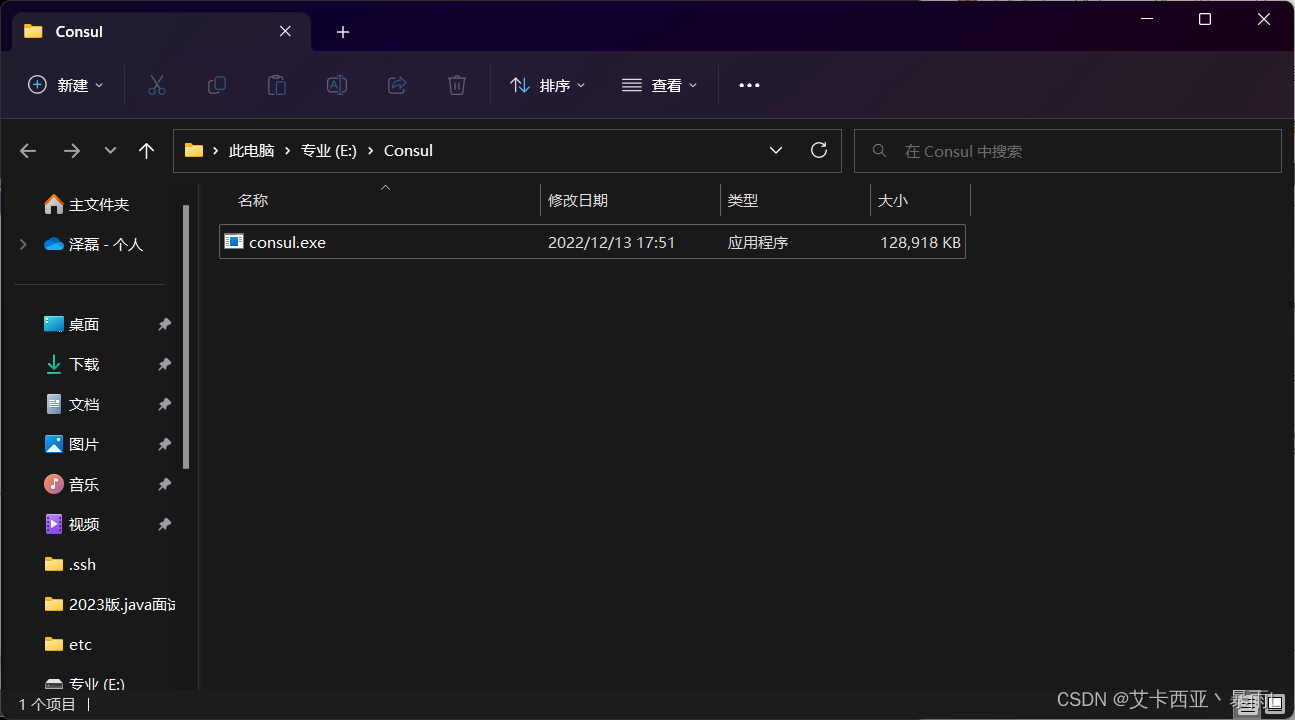Click the Share icon in toolbar
The height and width of the screenshot is (720, 1295).
coord(397,85)
